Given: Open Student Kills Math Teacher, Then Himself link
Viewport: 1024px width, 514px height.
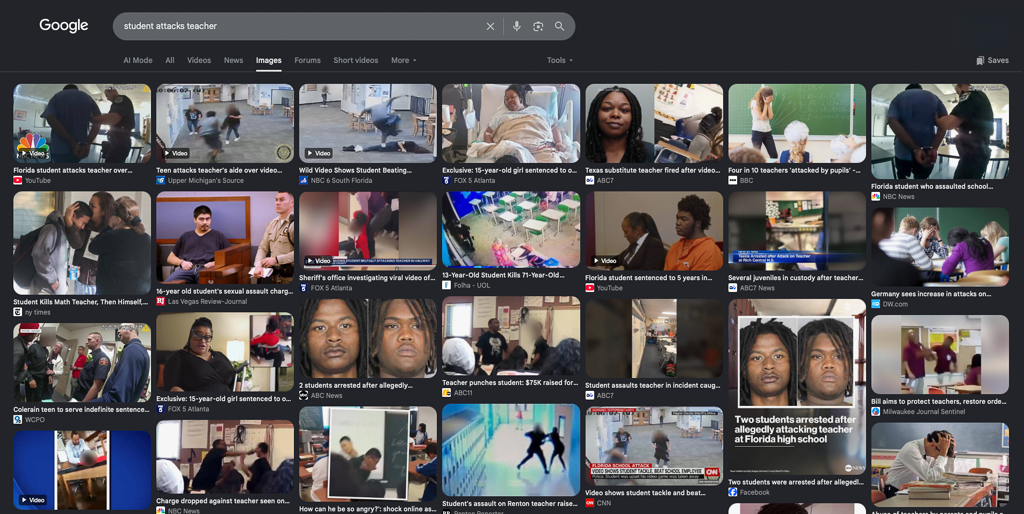Looking at the screenshot, I should pos(82,302).
